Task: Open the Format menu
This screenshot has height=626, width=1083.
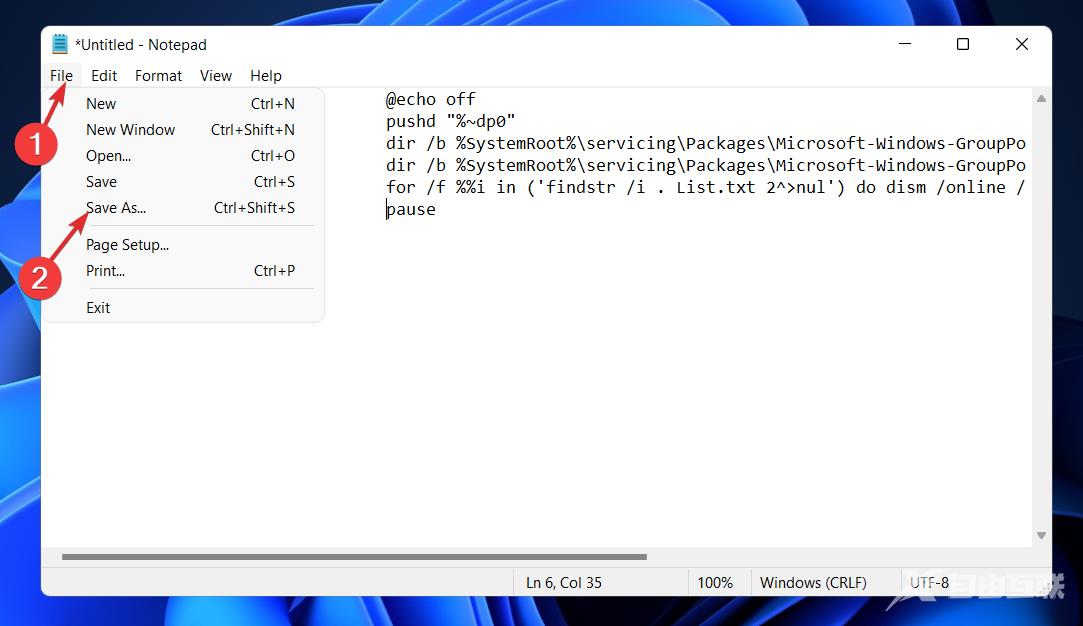Action: pyautogui.click(x=158, y=76)
